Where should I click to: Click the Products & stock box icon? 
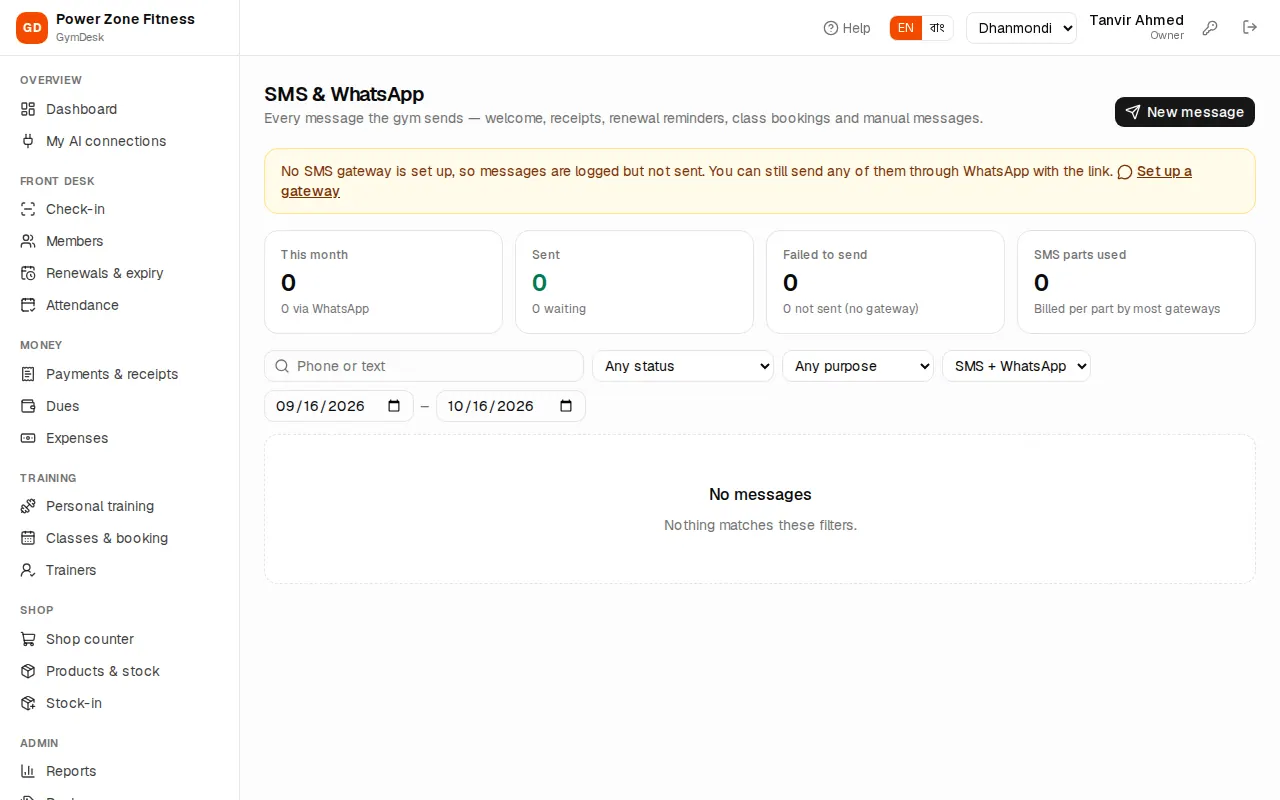point(28,671)
